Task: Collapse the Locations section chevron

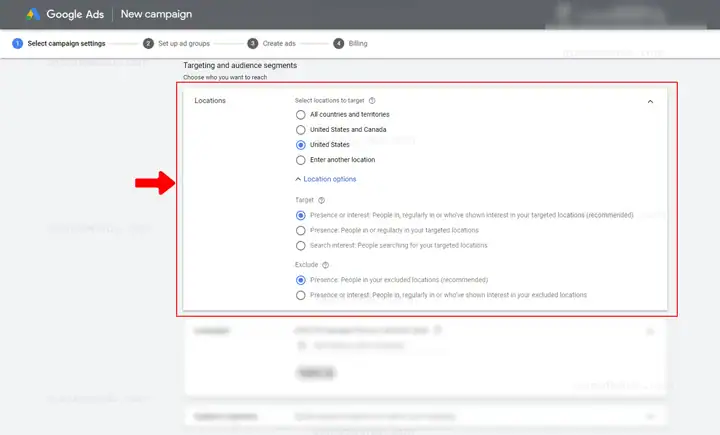Action: pyautogui.click(x=650, y=102)
